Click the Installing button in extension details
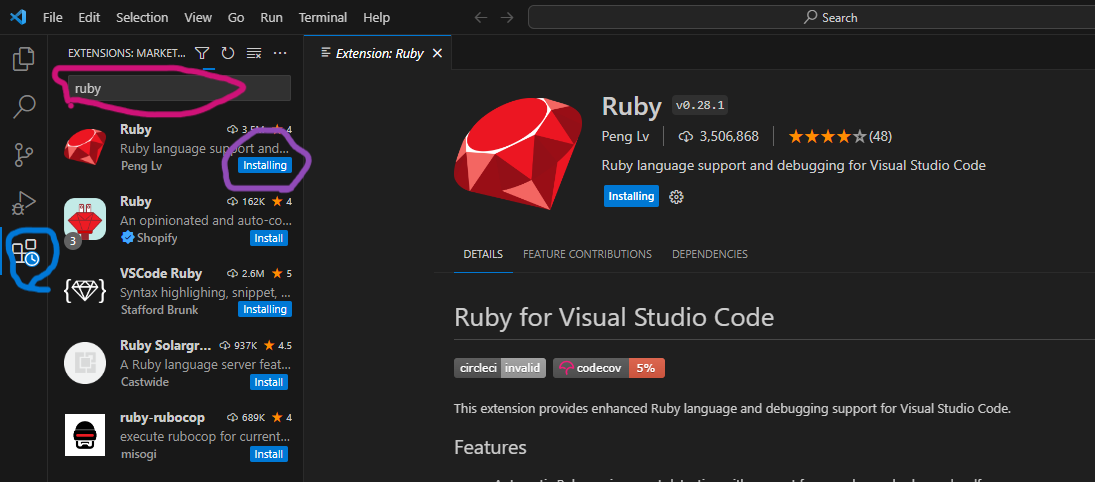1095x482 pixels. [x=631, y=196]
